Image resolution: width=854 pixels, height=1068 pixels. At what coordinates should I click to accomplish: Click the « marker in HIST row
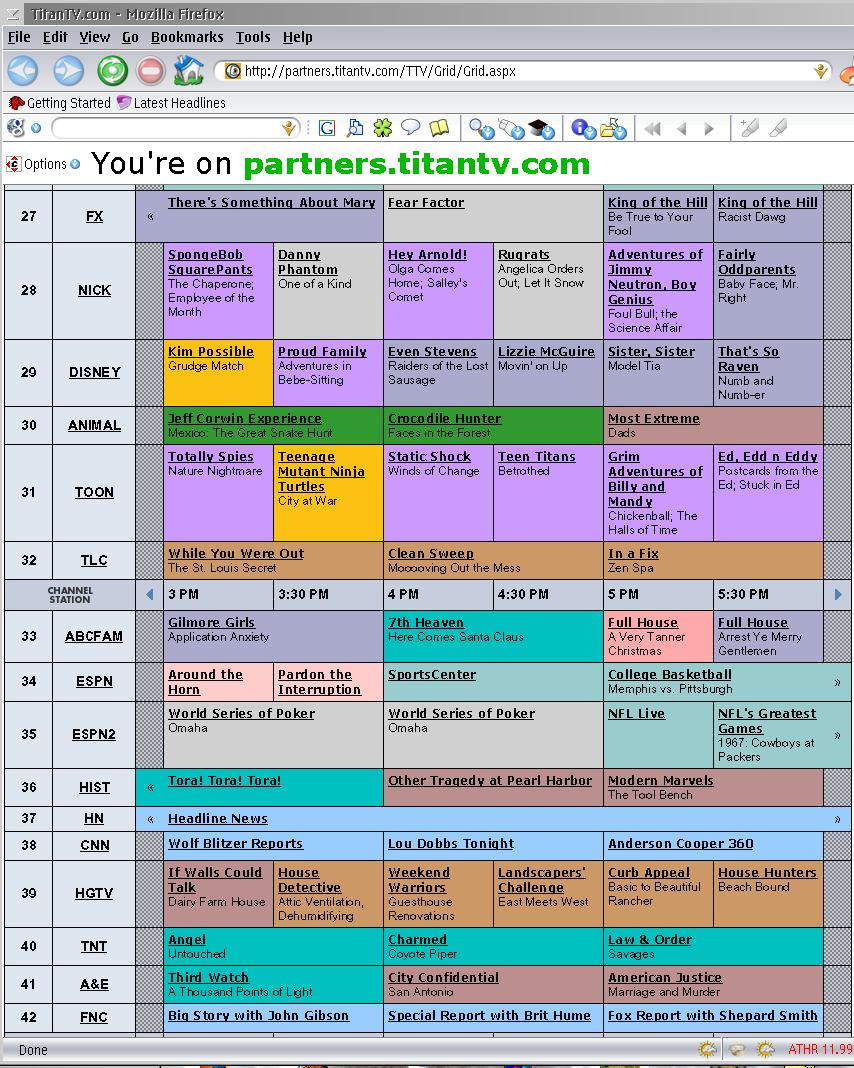coord(151,787)
